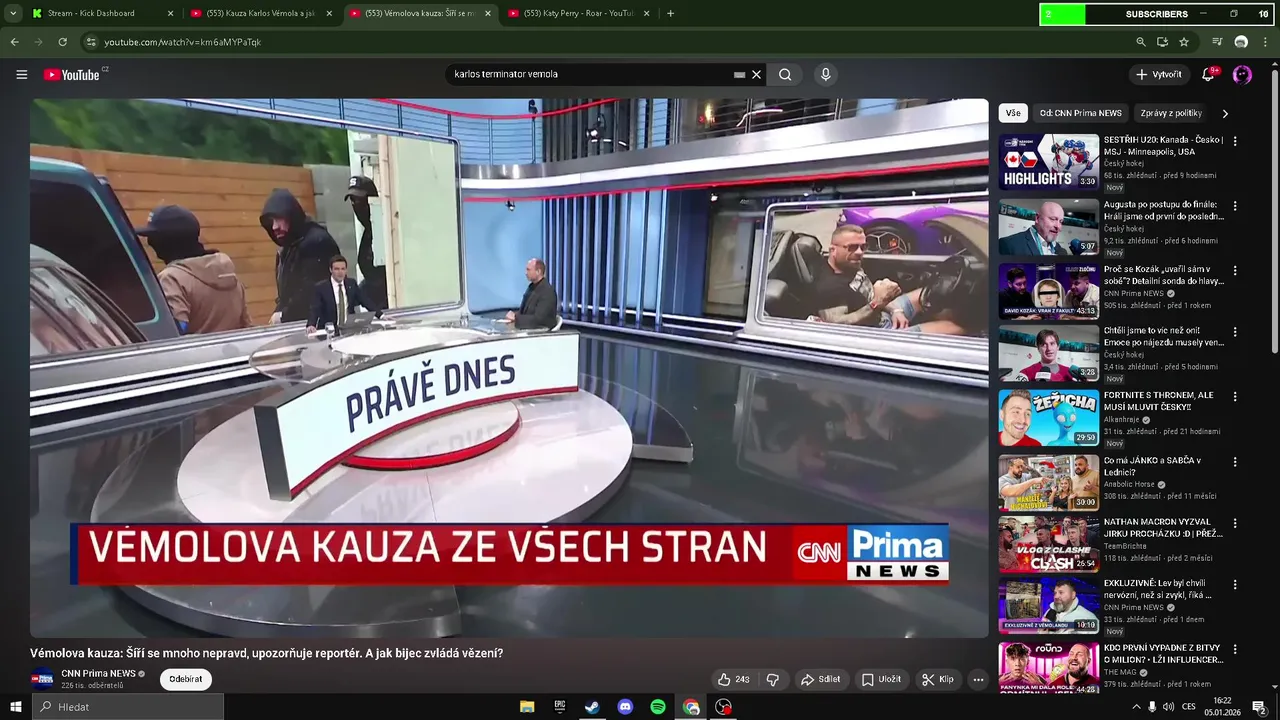Viewport: 1280px width, 720px height.
Task: Switch to the Stream - Kick Dashboard tab
Action: click(x=103, y=14)
